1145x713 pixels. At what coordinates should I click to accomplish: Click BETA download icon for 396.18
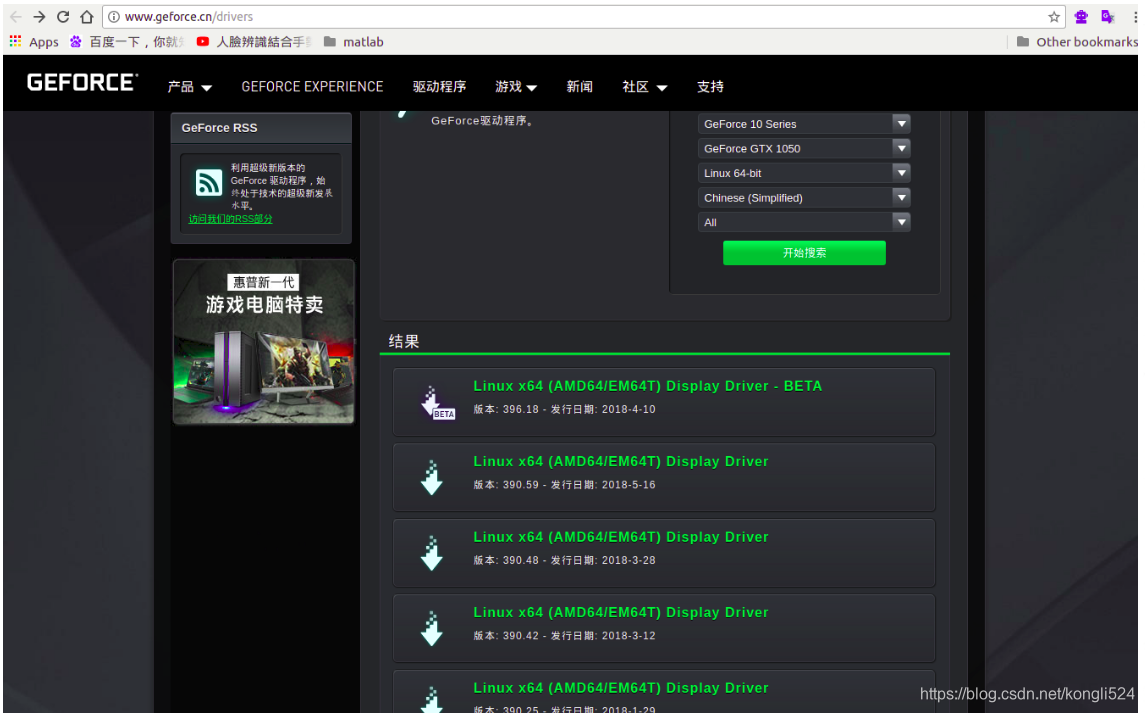click(437, 403)
